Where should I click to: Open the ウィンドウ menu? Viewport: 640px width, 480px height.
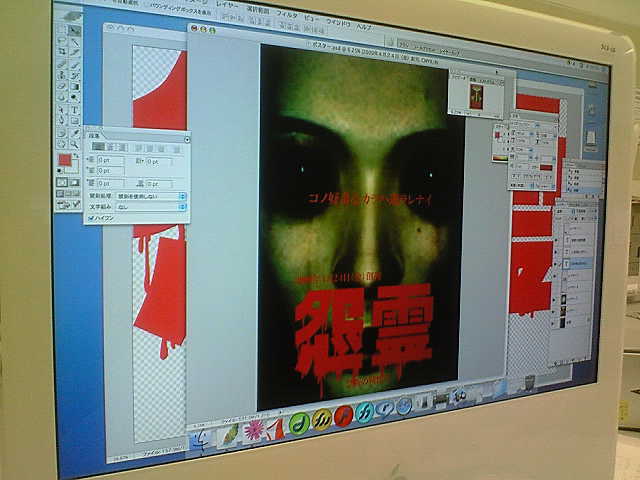(339, 23)
